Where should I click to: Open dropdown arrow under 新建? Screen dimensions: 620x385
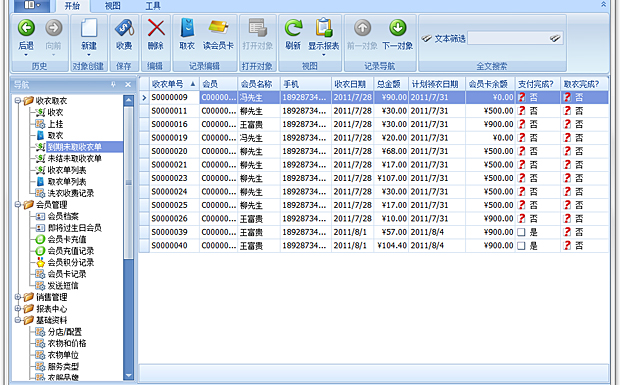coord(89,55)
